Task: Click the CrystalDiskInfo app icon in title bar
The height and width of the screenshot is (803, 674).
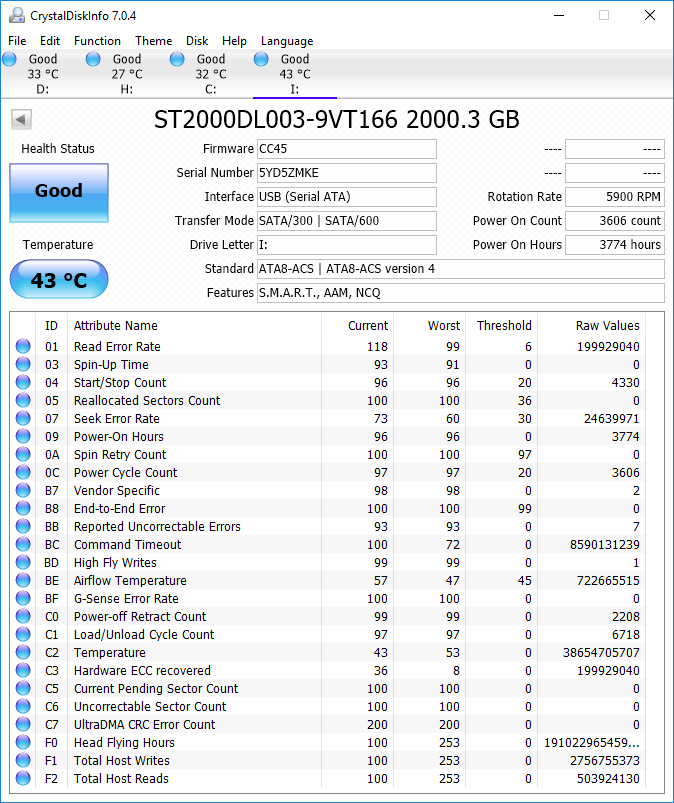Action: coord(17,16)
